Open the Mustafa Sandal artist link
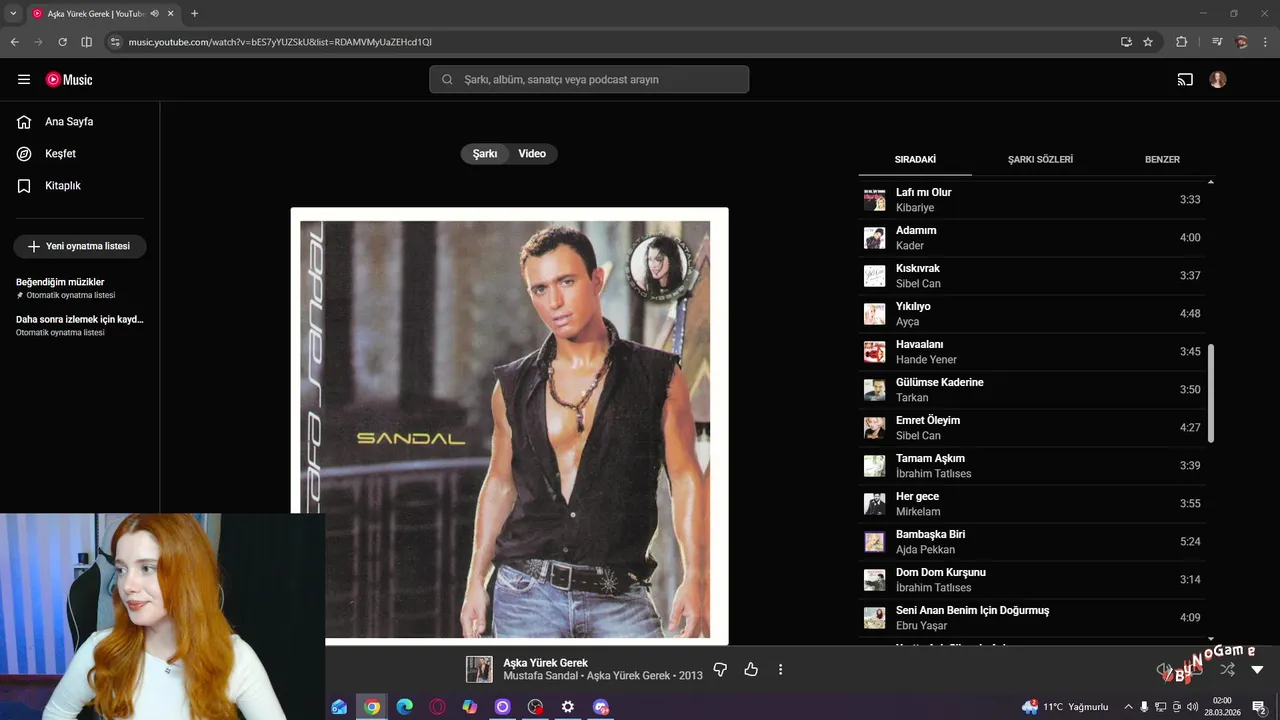 [540, 676]
